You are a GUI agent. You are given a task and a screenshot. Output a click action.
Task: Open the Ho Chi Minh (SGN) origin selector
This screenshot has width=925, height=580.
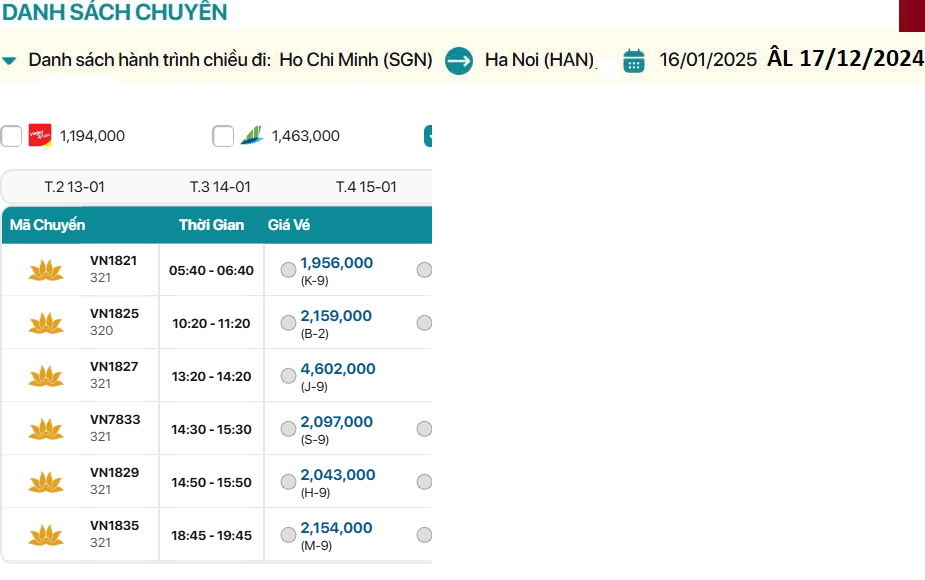(x=355, y=60)
